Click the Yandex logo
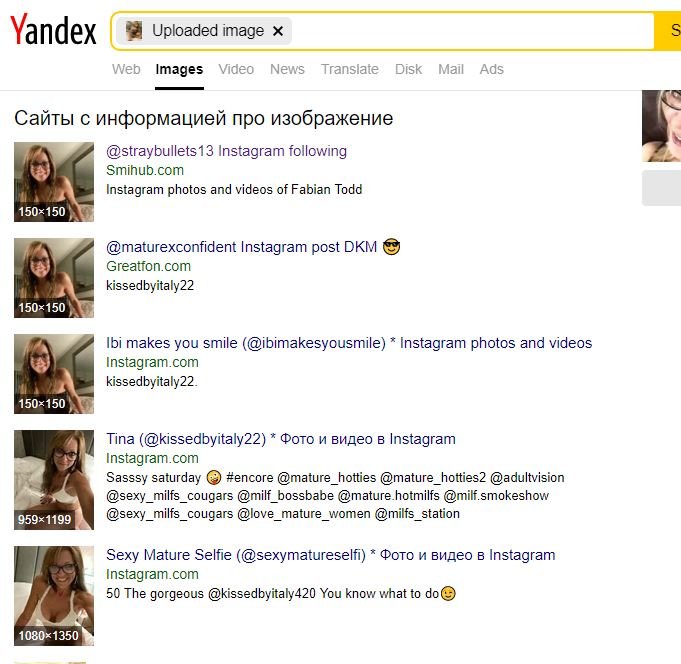Screen dimensions: 681x664 [53, 30]
